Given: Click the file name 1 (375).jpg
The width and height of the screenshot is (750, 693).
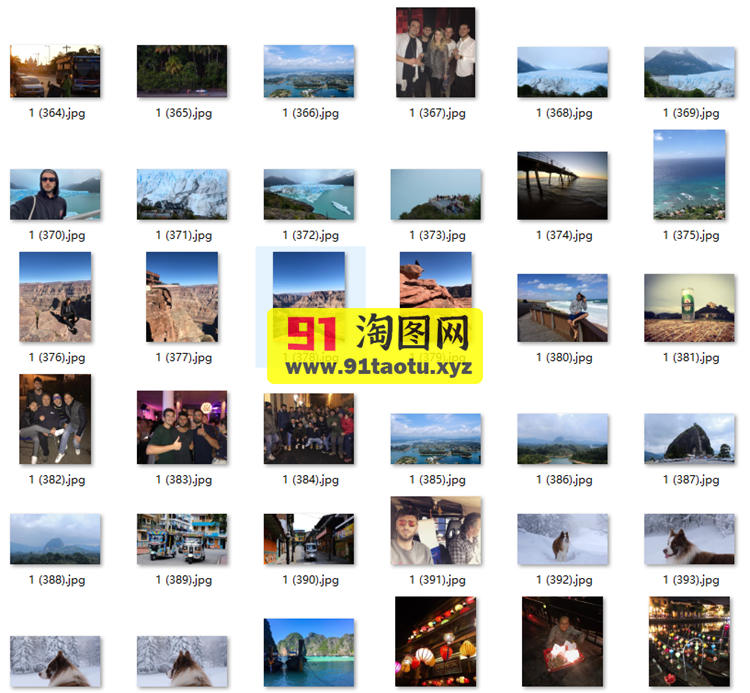Looking at the screenshot, I should pyautogui.click(x=691, y=235).
